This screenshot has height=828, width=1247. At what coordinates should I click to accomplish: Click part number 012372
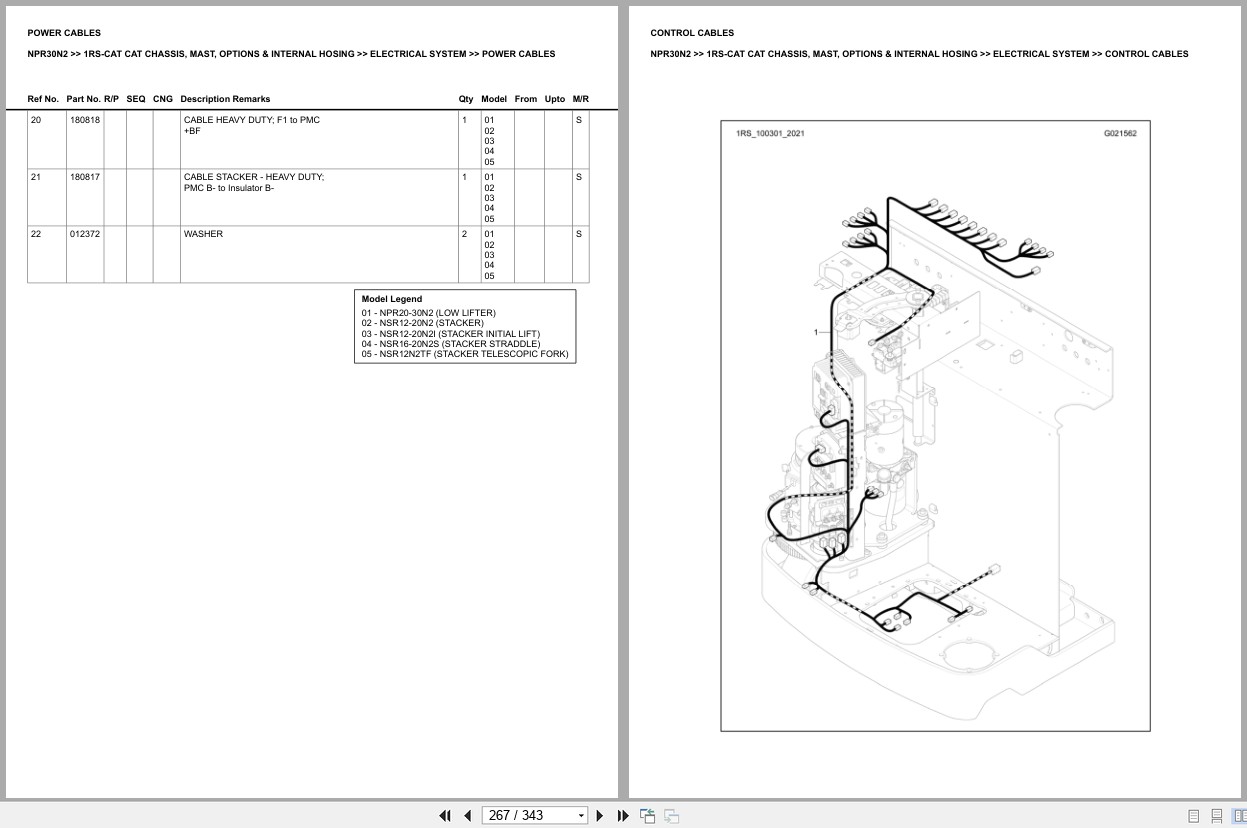coord(84,234)
